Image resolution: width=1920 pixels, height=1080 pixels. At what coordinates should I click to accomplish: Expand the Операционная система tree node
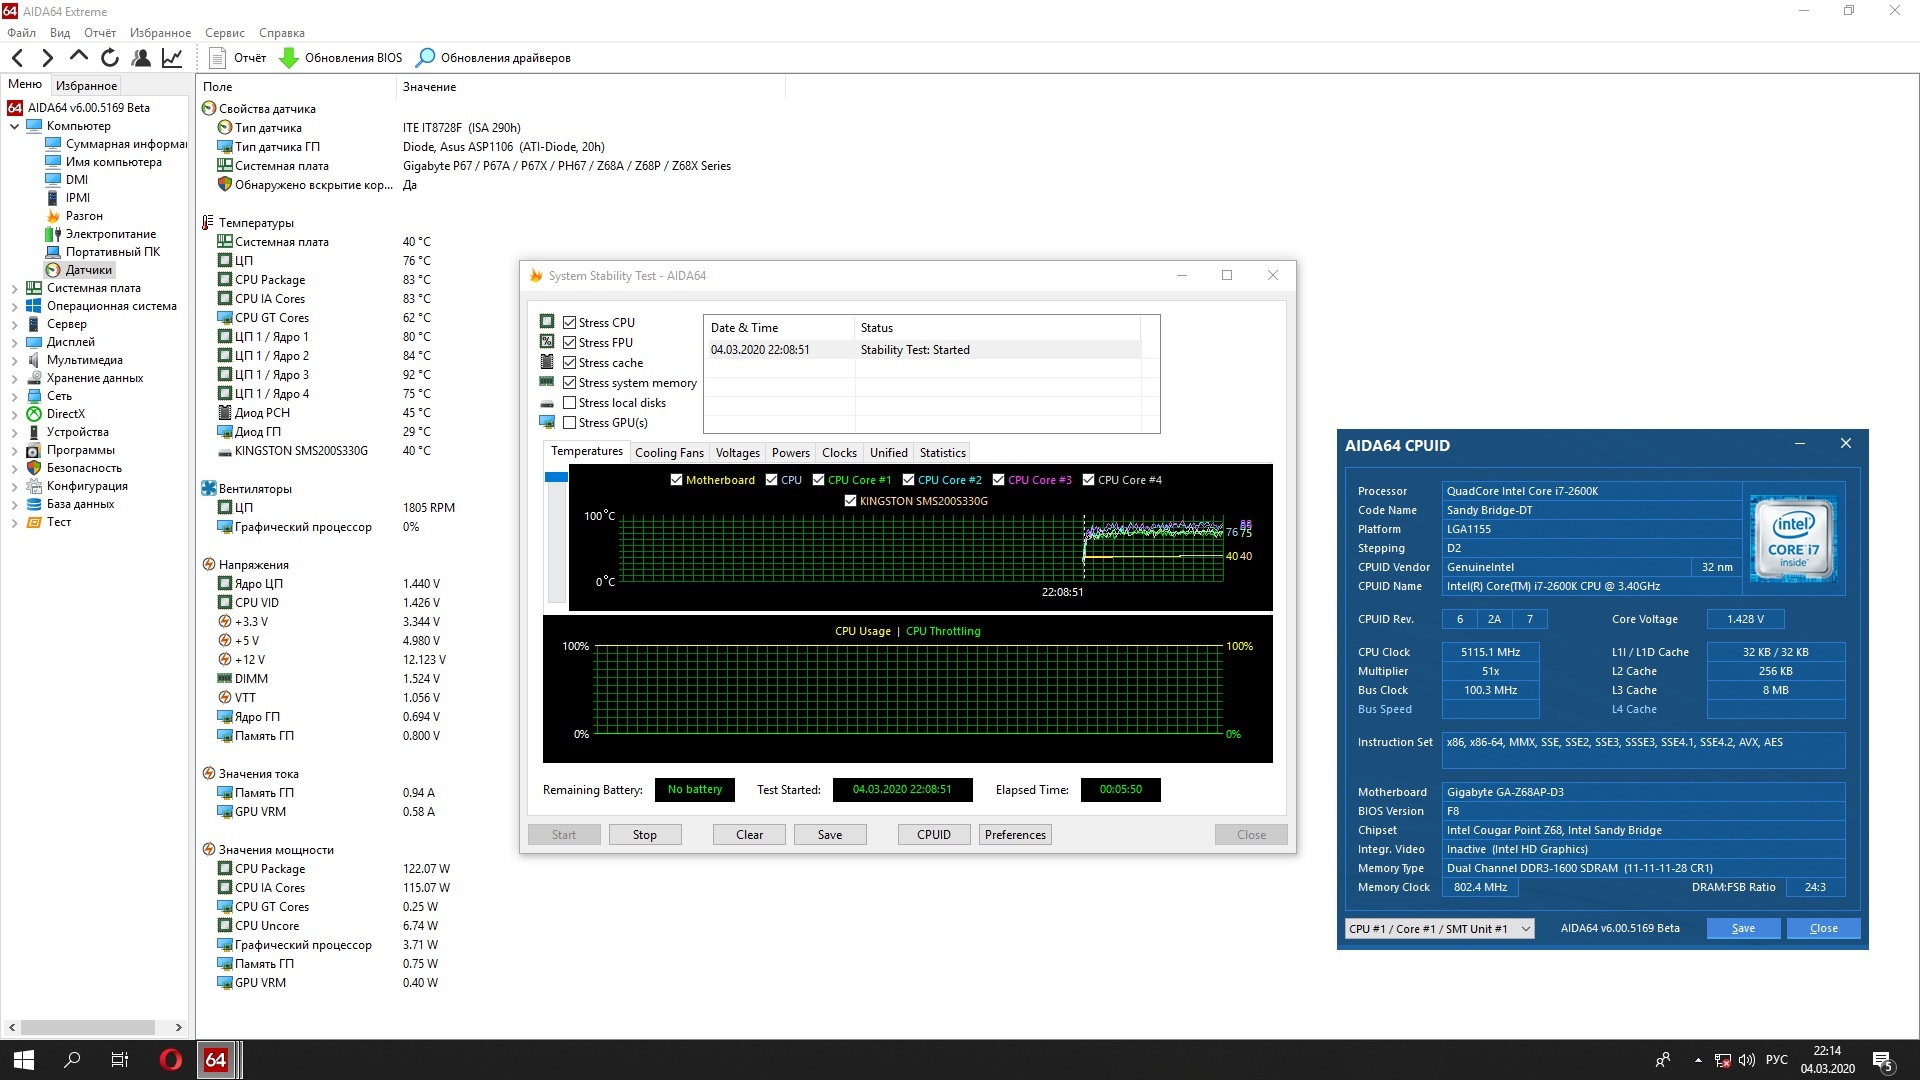14,306
